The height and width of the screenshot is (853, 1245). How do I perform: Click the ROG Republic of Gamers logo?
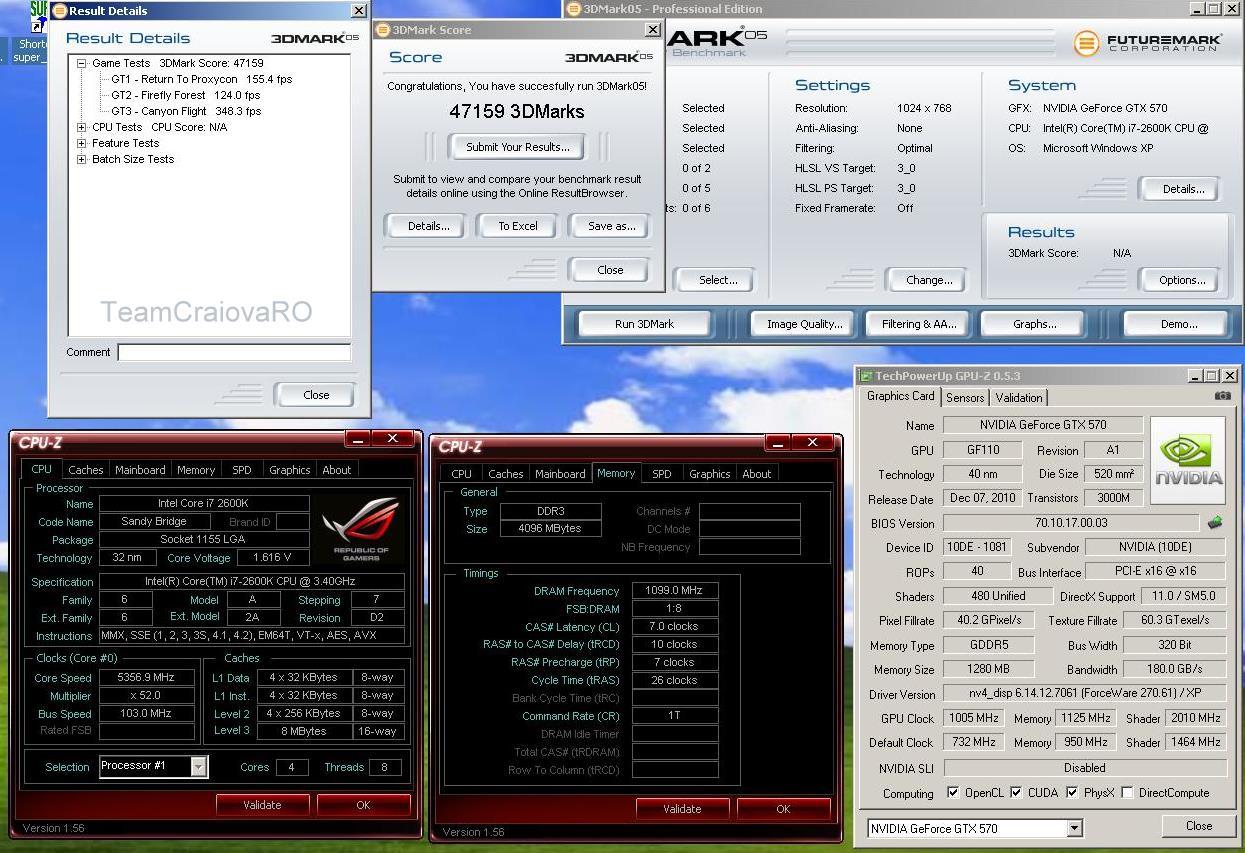(x=361, y=529)
